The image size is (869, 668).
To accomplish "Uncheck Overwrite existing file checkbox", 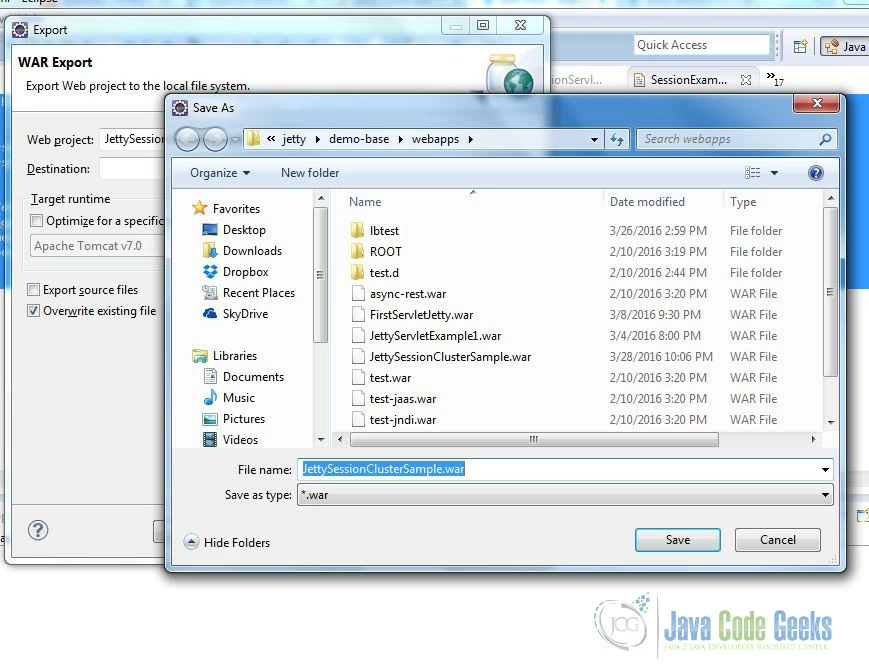I will pos(34,310).
